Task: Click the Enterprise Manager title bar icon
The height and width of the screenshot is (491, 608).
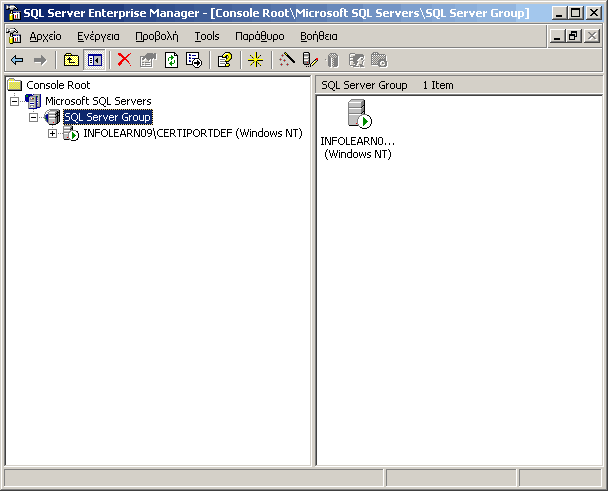Action: pyautogui.click(x=14, y=13)
